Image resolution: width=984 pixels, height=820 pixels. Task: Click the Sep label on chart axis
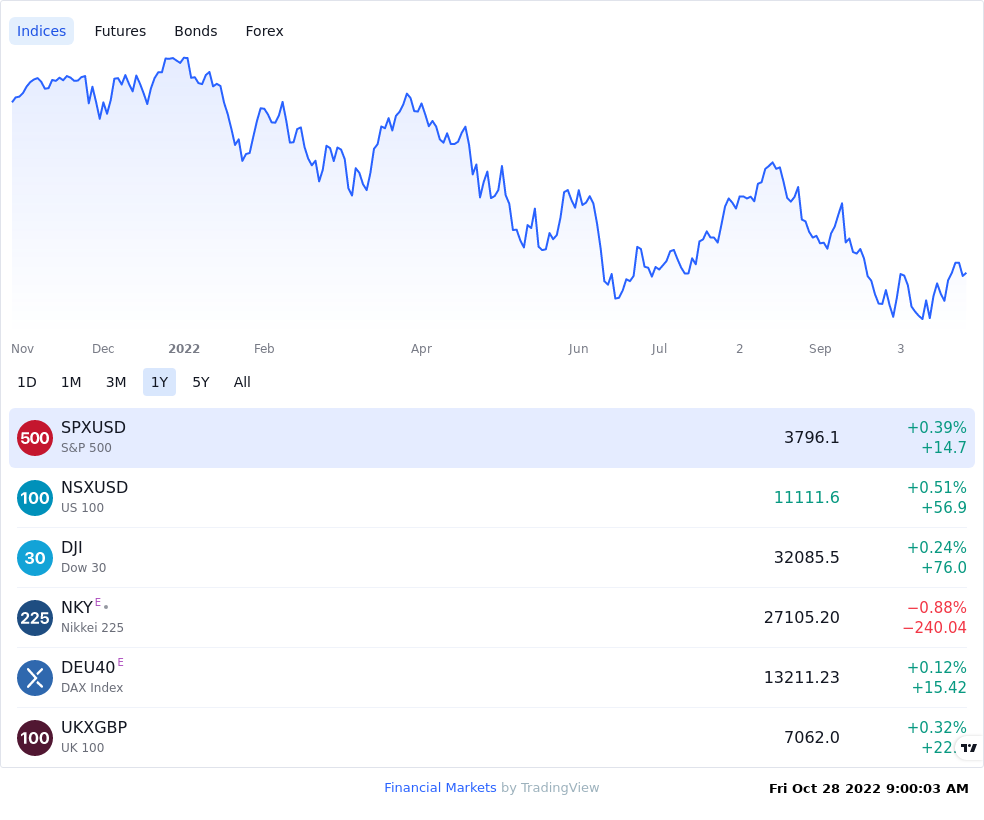tap(820, 349)
